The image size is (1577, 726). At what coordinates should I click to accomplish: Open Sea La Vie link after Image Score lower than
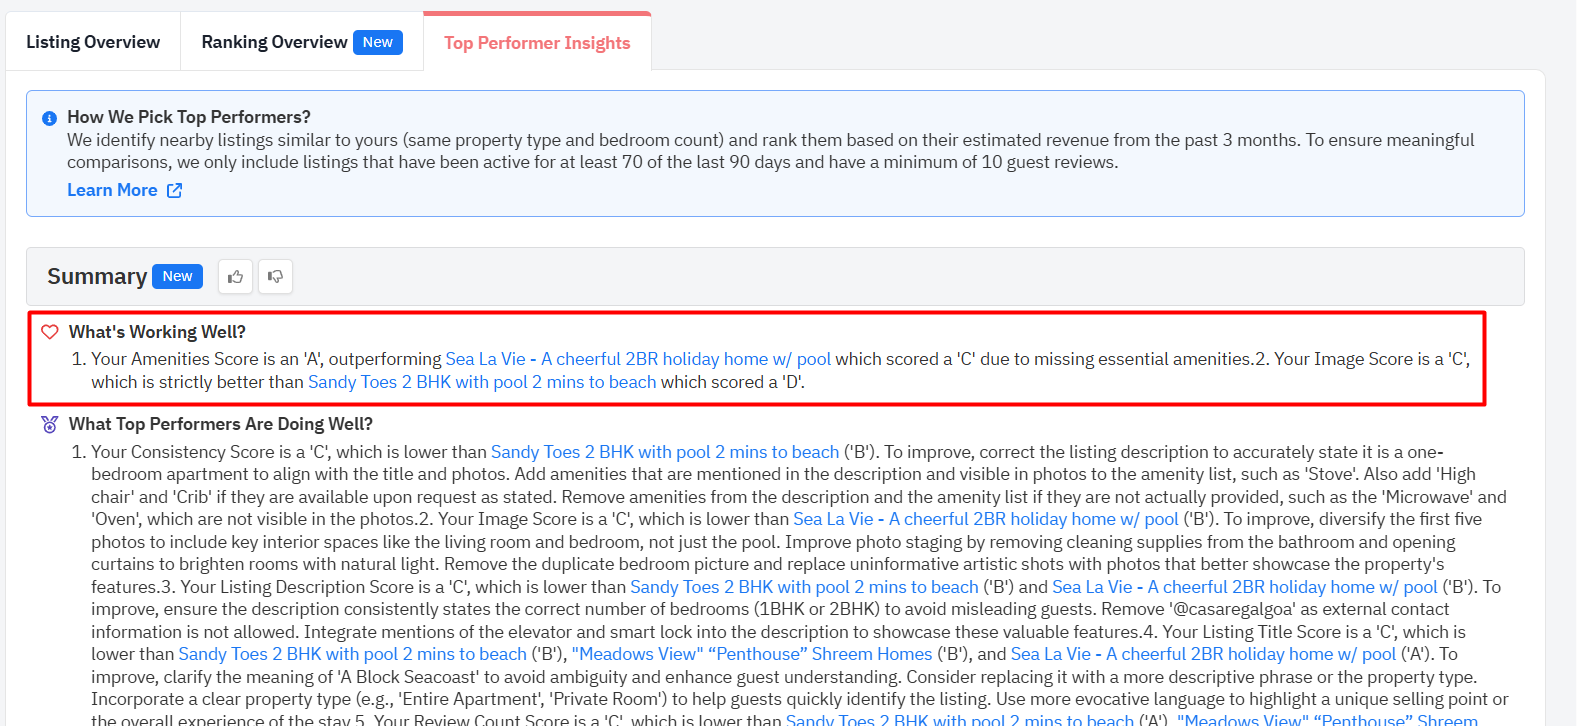[x=985, y=519]
